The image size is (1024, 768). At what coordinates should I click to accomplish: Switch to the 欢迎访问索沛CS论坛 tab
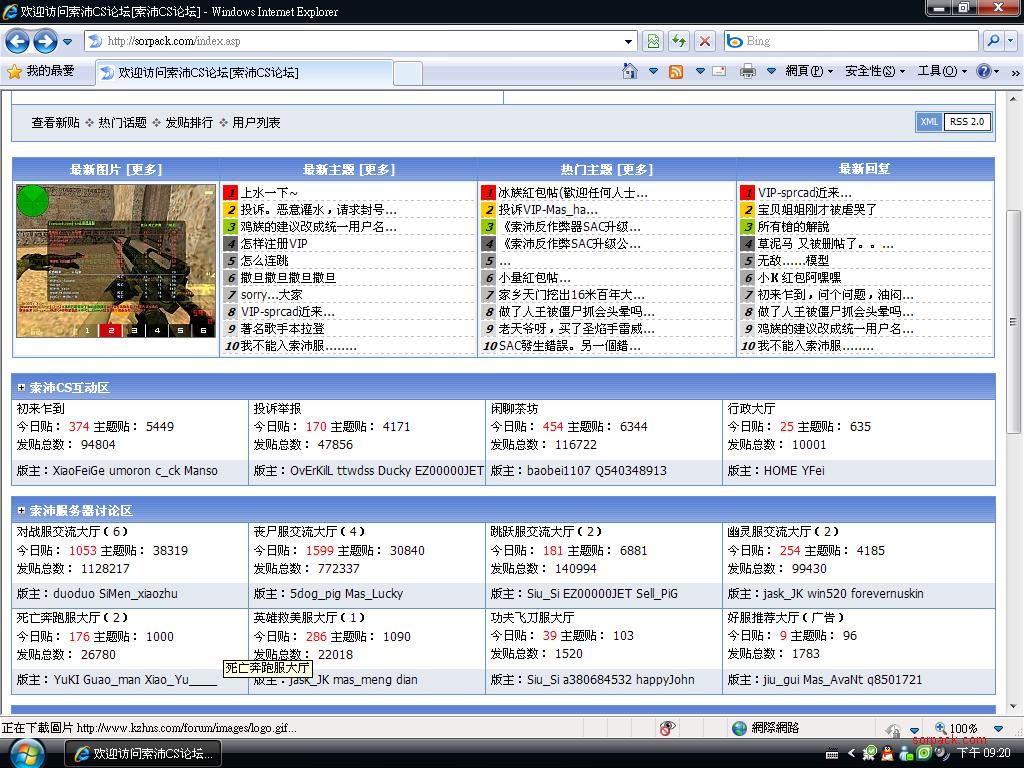(x=207, y=72)
